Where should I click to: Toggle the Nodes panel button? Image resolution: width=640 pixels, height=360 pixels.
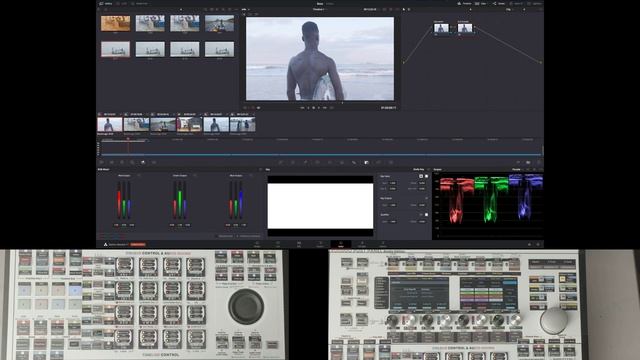pos(500,3)
